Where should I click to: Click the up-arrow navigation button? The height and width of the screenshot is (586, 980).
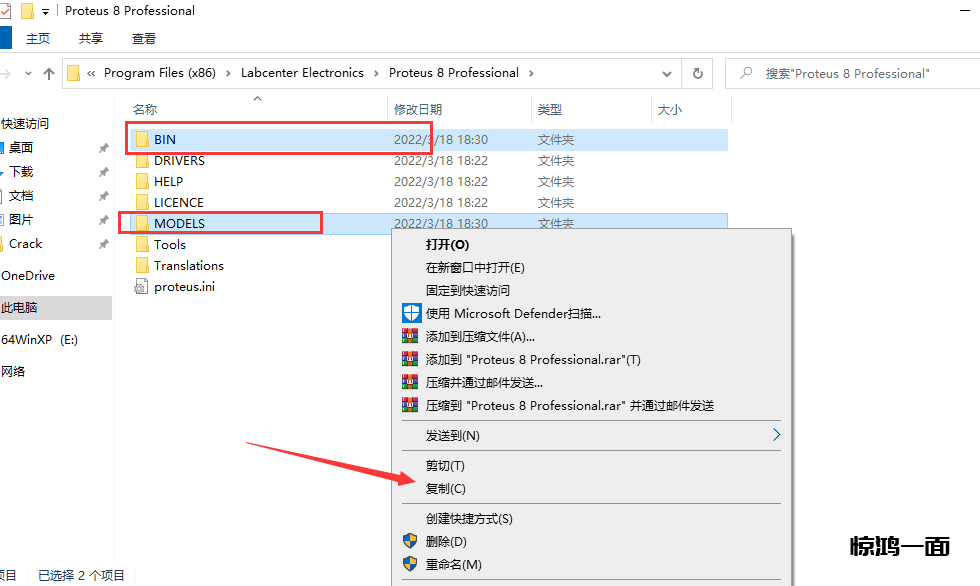coord(49,73)
